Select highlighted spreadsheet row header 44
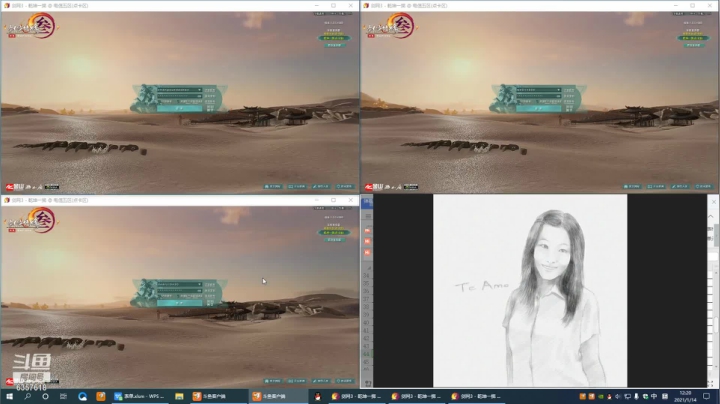Viewport: 720px width, 404px height. (x=366, y=354)
